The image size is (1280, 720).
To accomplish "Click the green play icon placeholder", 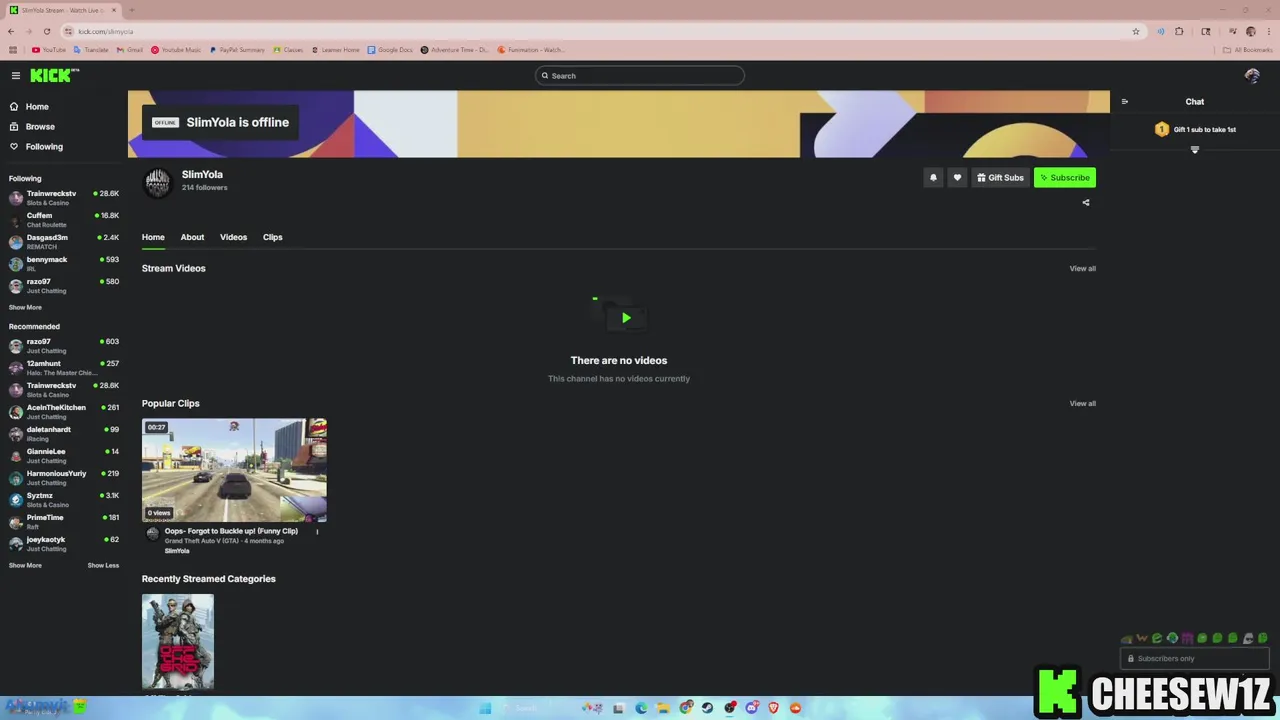I will [x=625, y=318].
